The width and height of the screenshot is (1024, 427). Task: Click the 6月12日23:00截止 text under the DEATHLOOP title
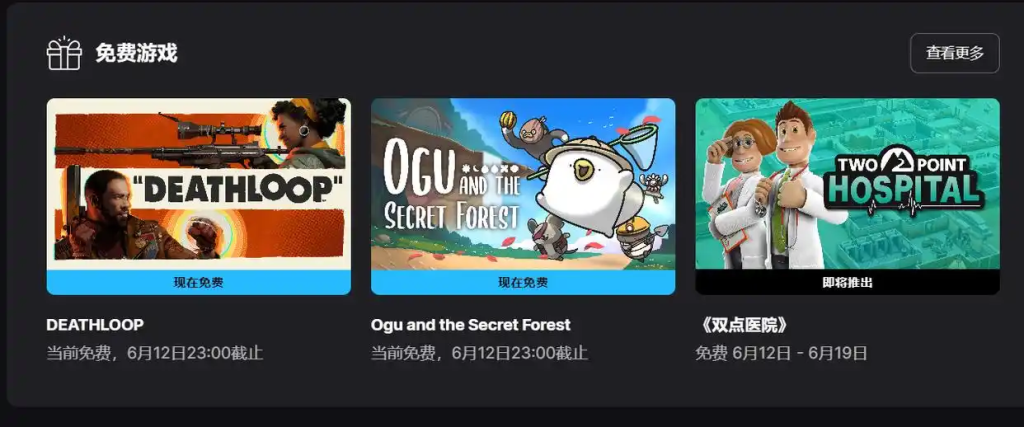point(195,353)
